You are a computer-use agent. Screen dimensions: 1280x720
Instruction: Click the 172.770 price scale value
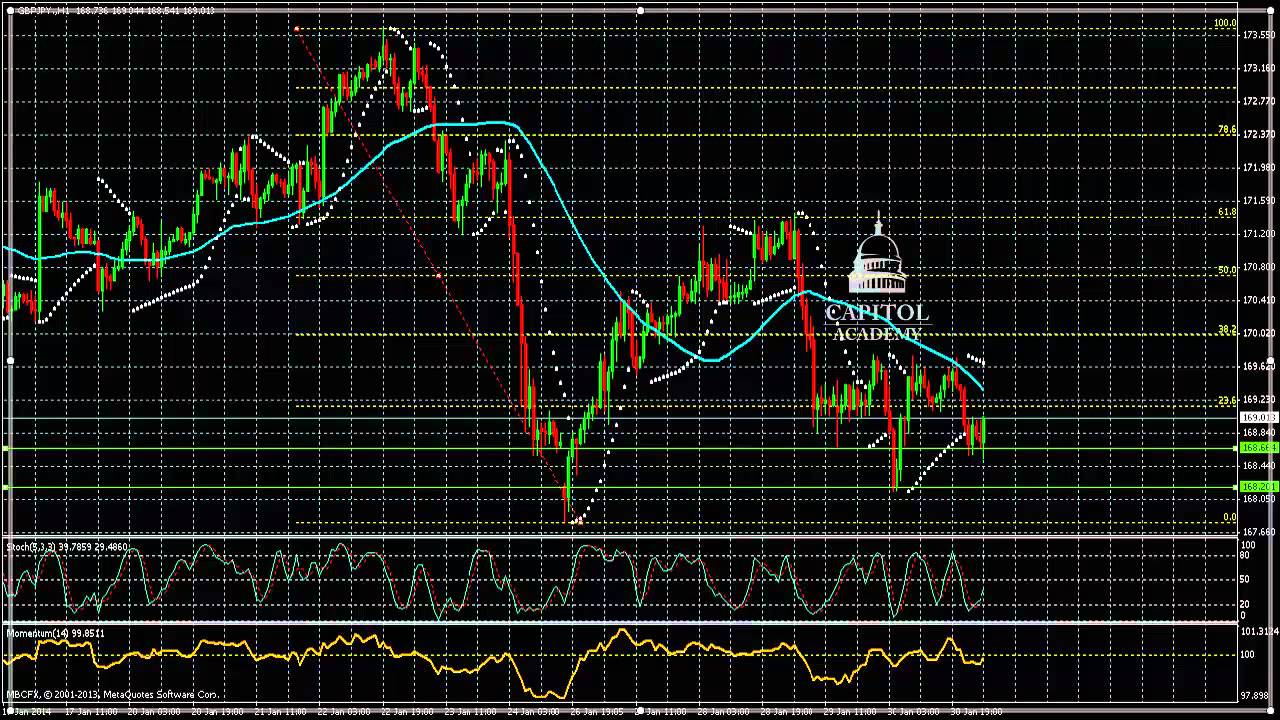[x=1258, y=101]
